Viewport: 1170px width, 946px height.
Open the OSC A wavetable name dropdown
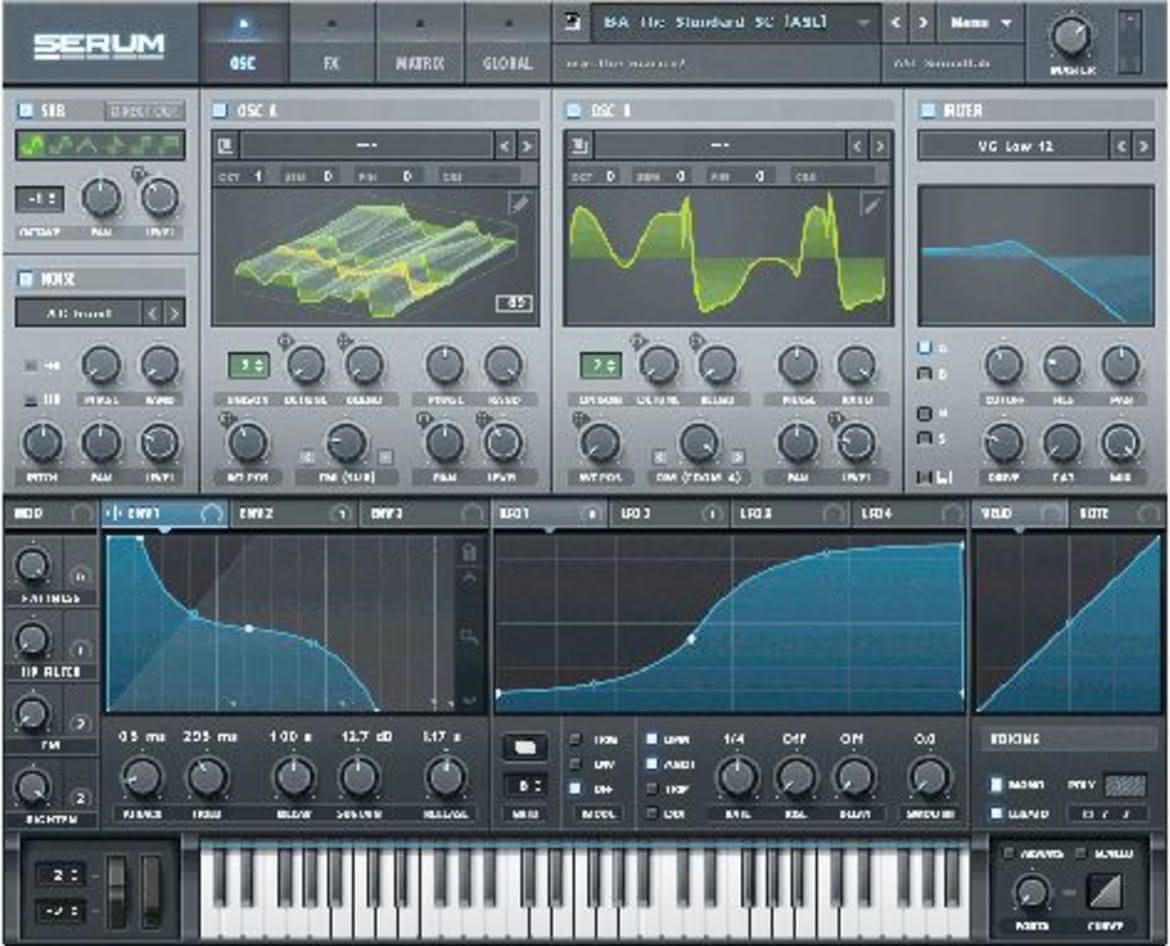tap(366, 145)
